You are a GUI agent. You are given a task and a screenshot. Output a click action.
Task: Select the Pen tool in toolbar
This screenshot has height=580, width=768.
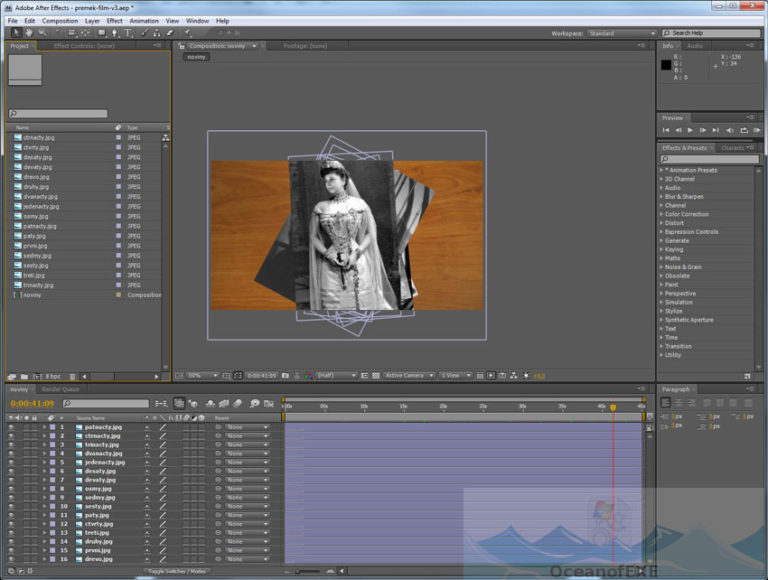pyautogui.click(x=115, y=33)
